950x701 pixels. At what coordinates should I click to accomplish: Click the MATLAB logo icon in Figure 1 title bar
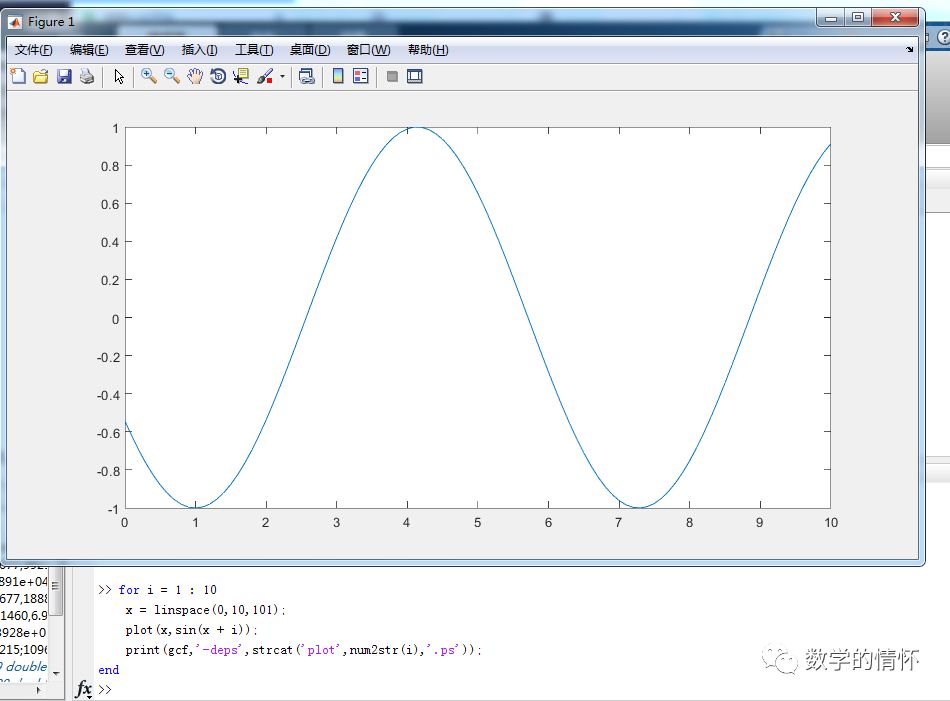[15, 22]
